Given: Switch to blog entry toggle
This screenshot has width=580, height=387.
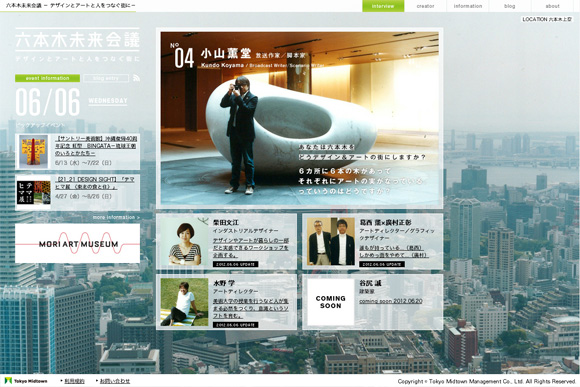Looking at the screenshot, I should pos(106,78).
